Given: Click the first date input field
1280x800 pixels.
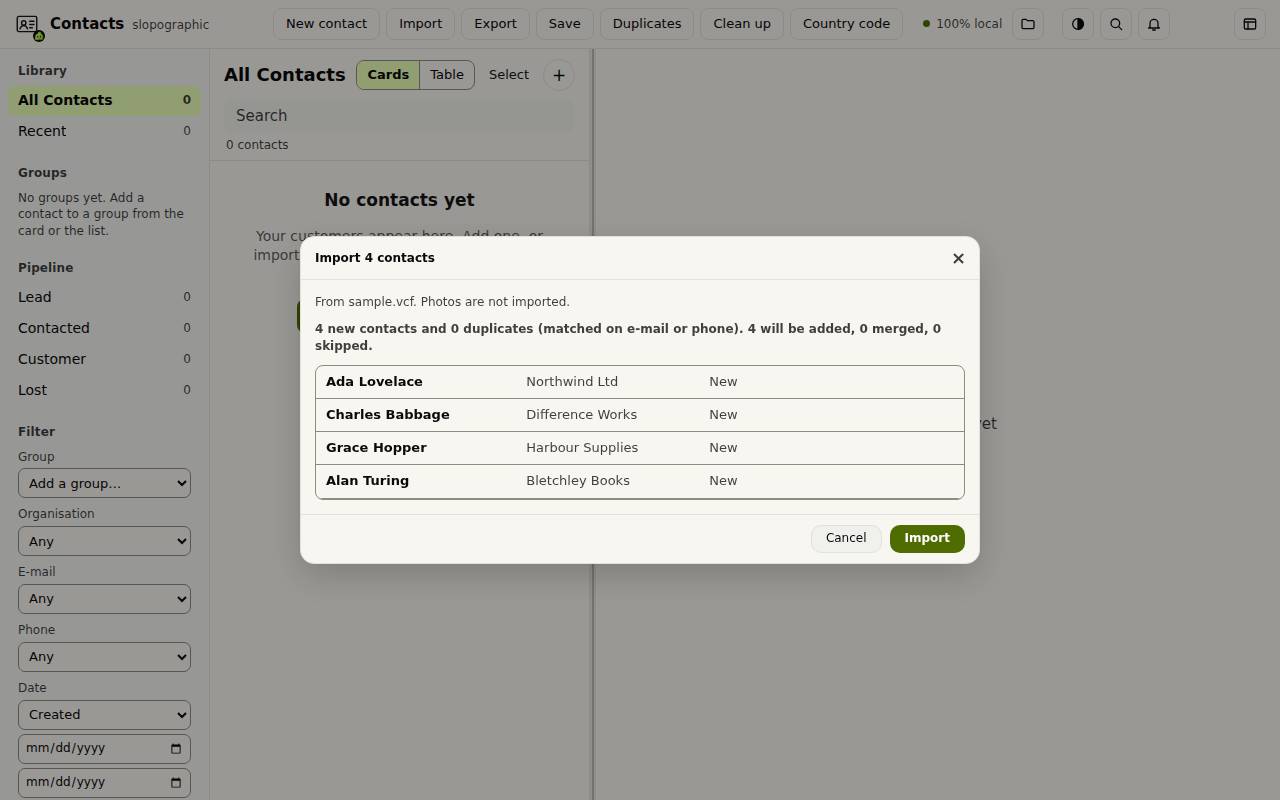Looking at the screenshot, I should (104, 748).
